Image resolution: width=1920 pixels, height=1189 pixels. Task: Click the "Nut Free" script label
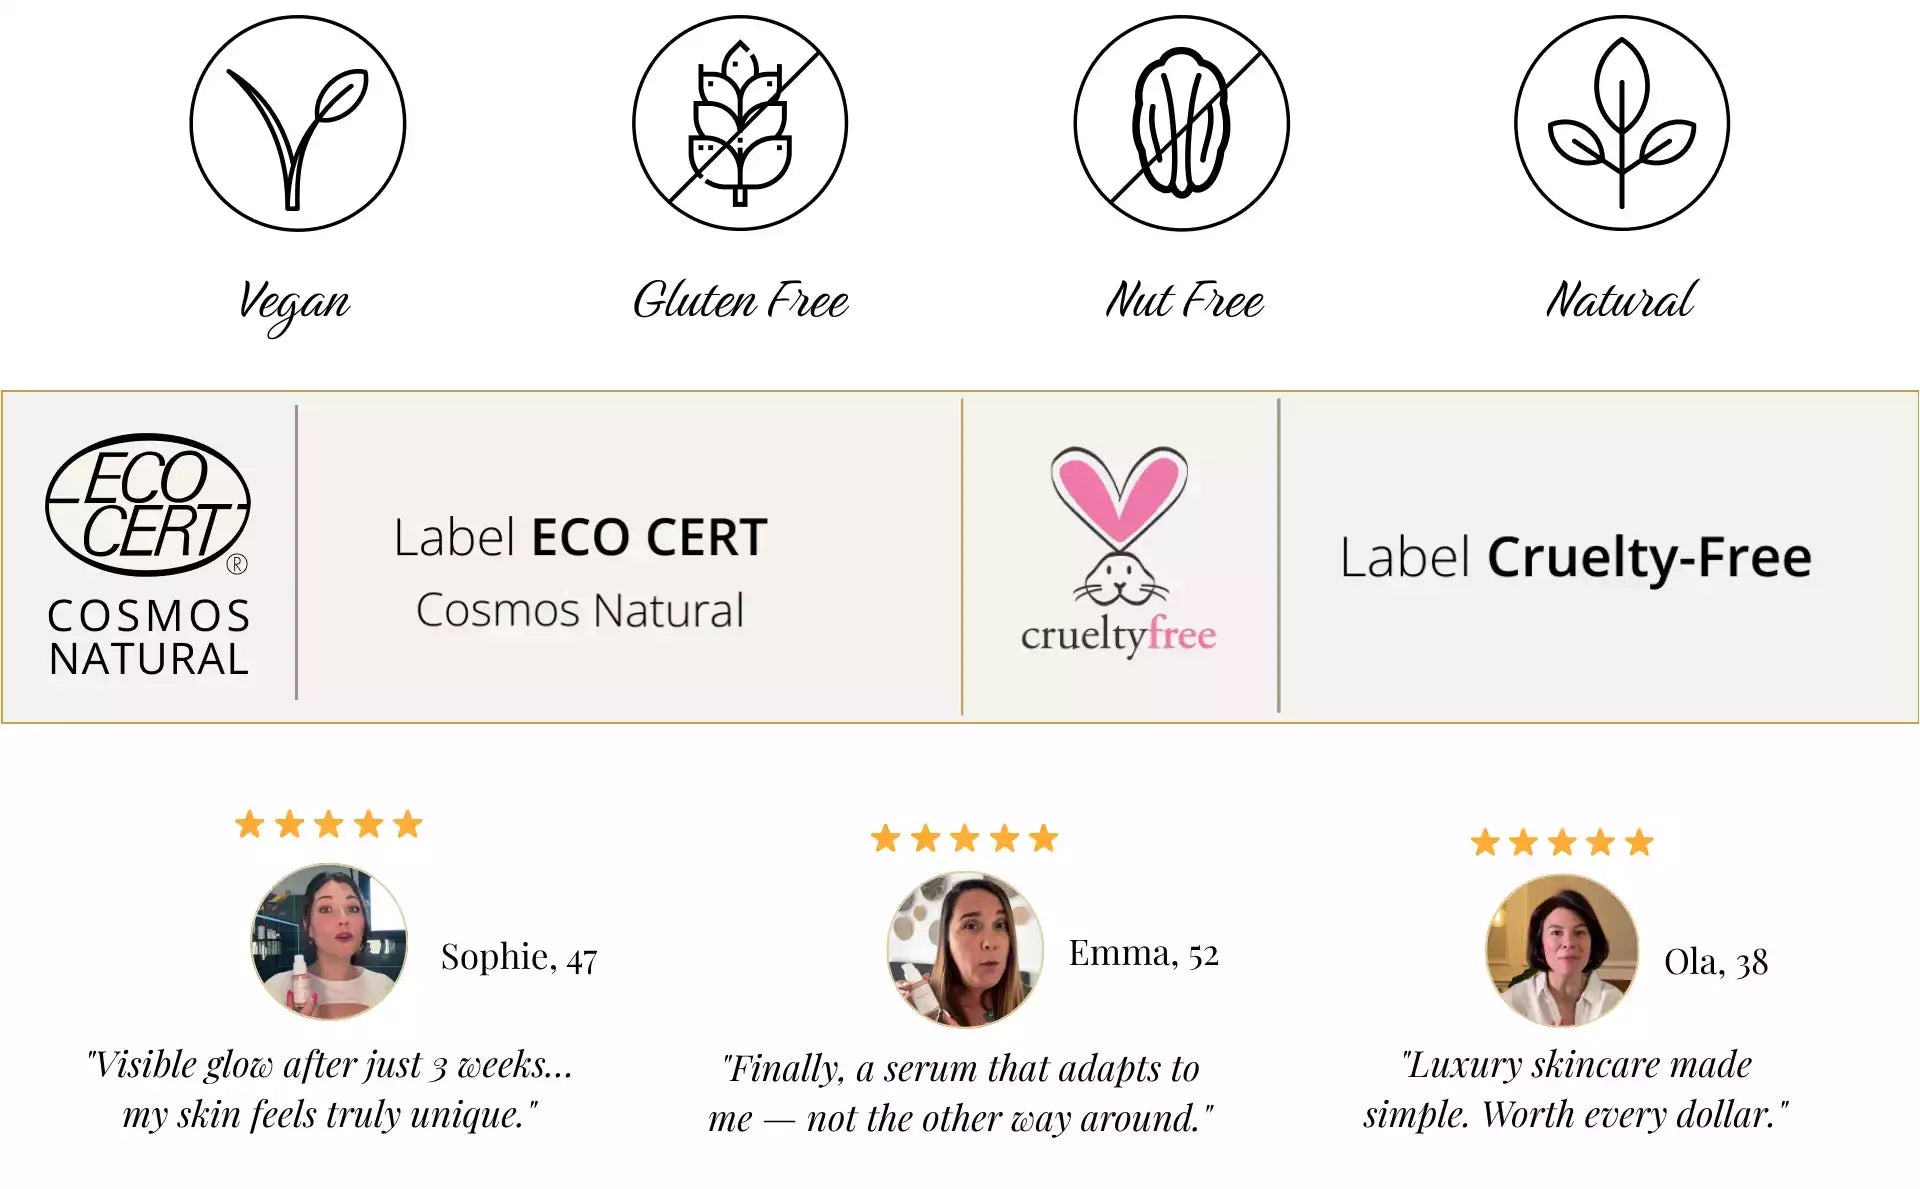pos(1185,300)
